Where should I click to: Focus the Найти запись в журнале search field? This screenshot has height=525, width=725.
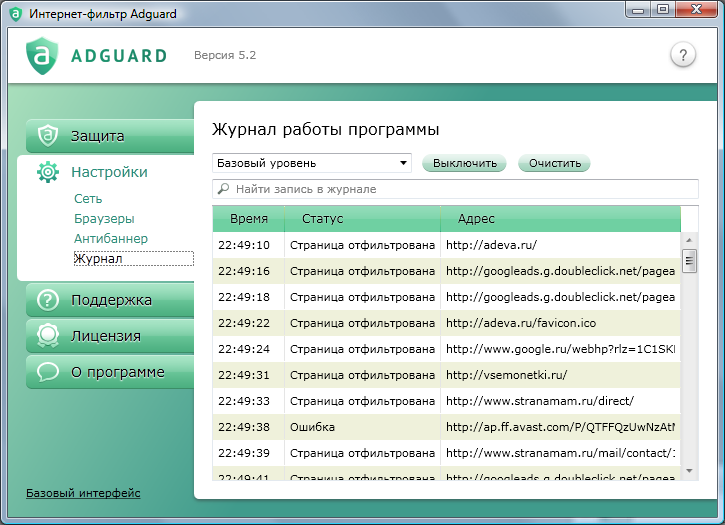455,189
